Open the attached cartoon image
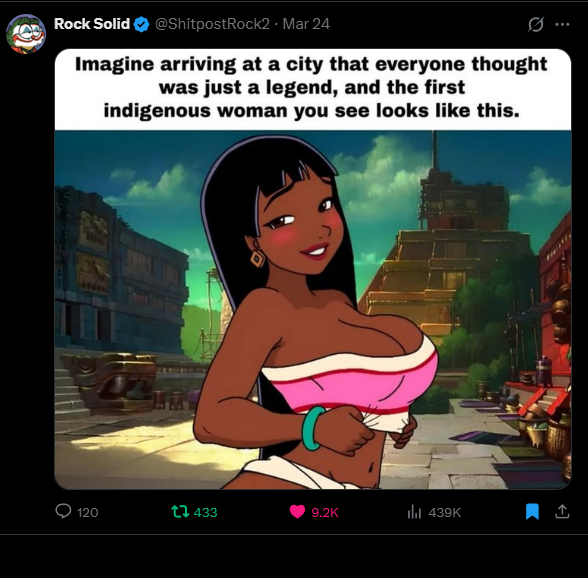 coord(313,309)
